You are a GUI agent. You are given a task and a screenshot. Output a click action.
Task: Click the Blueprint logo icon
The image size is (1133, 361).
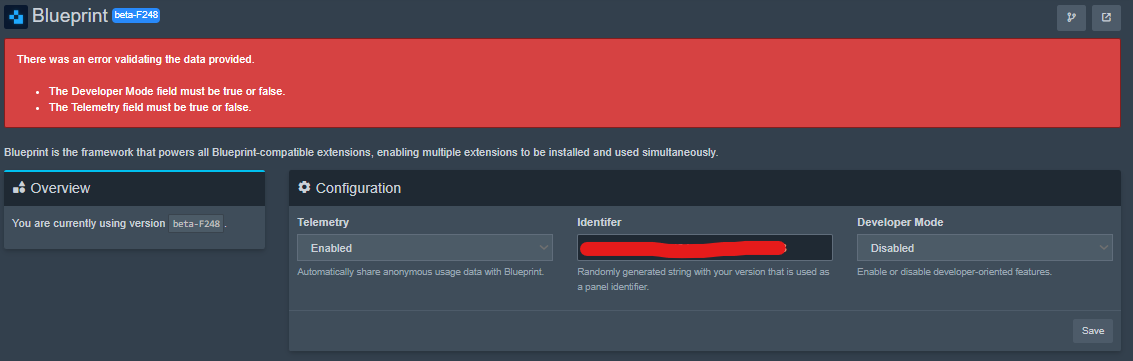pos(16,17)
